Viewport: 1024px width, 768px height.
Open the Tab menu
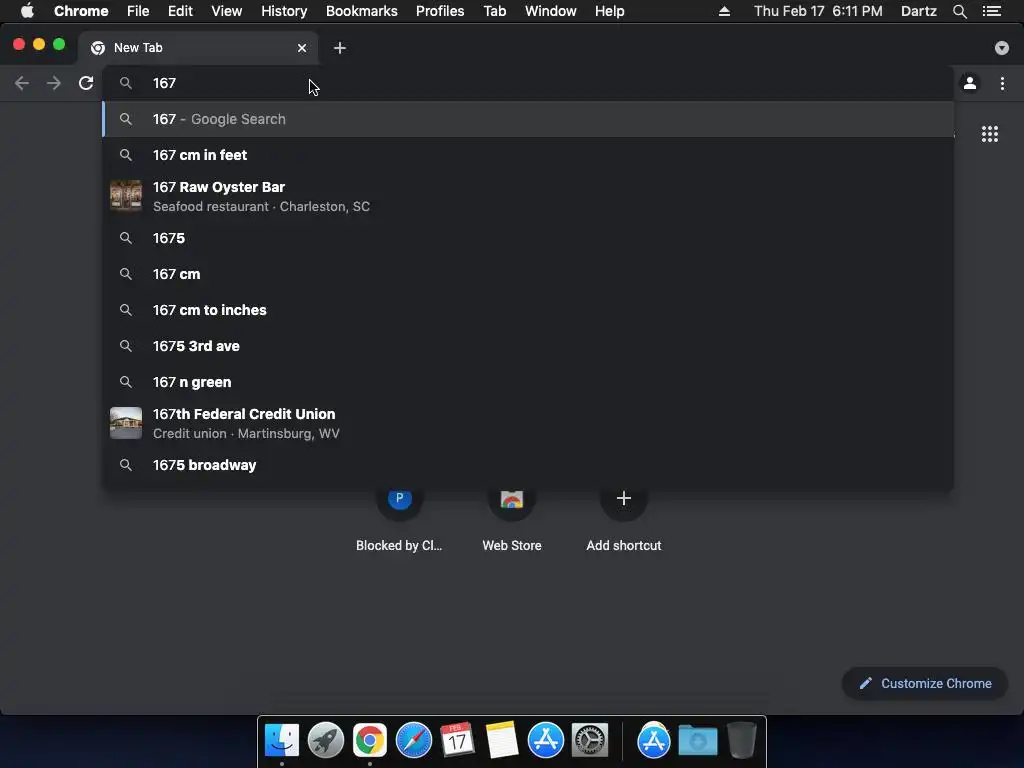click(494, 11)
